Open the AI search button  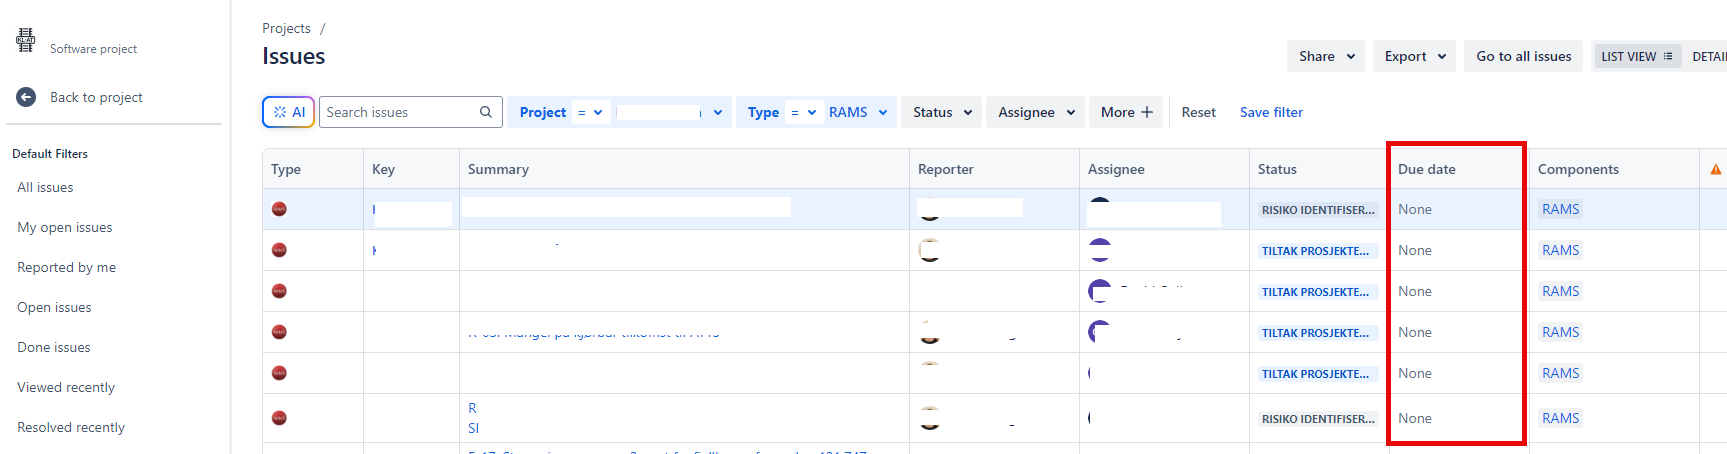[x=289, y=112]
